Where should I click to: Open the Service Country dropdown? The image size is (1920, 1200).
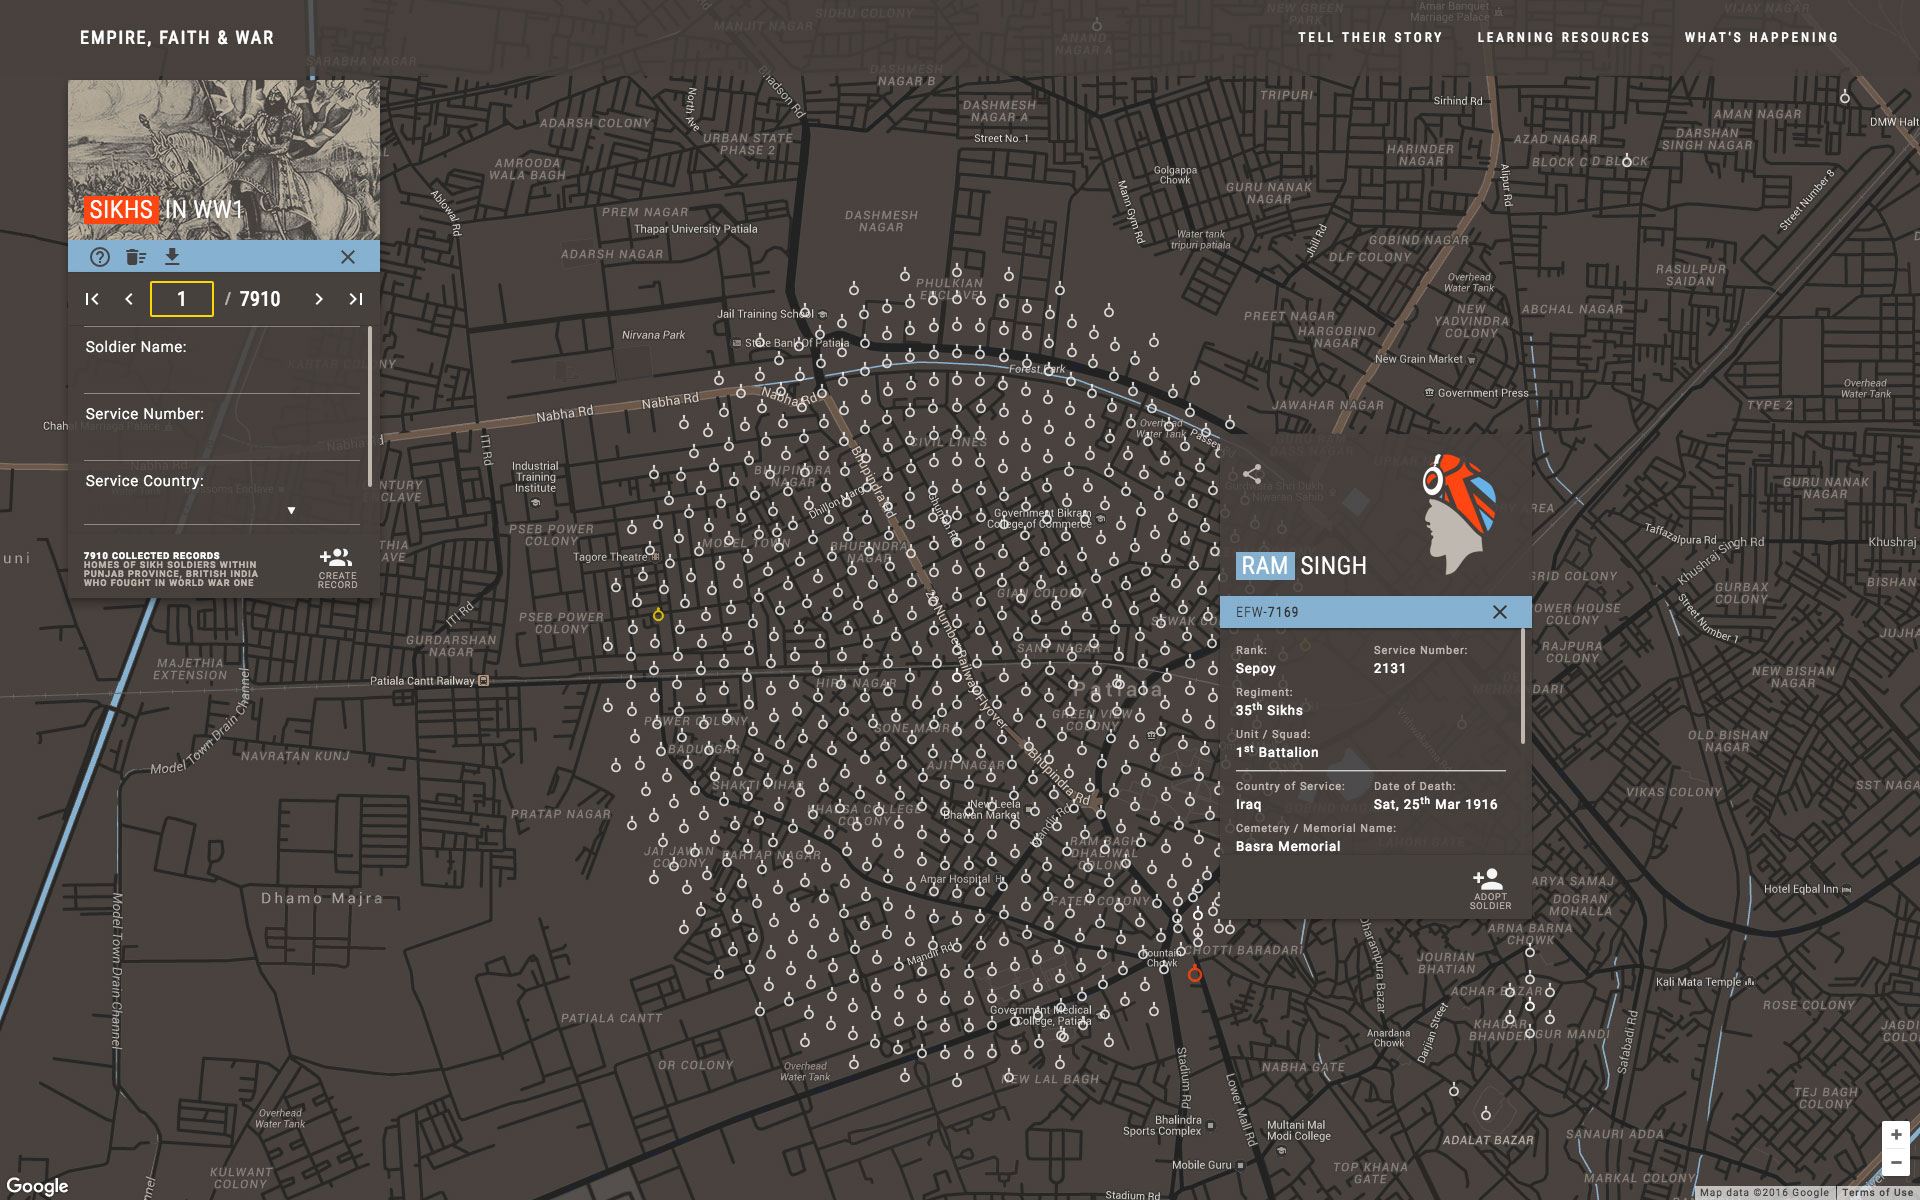point(291,509)
